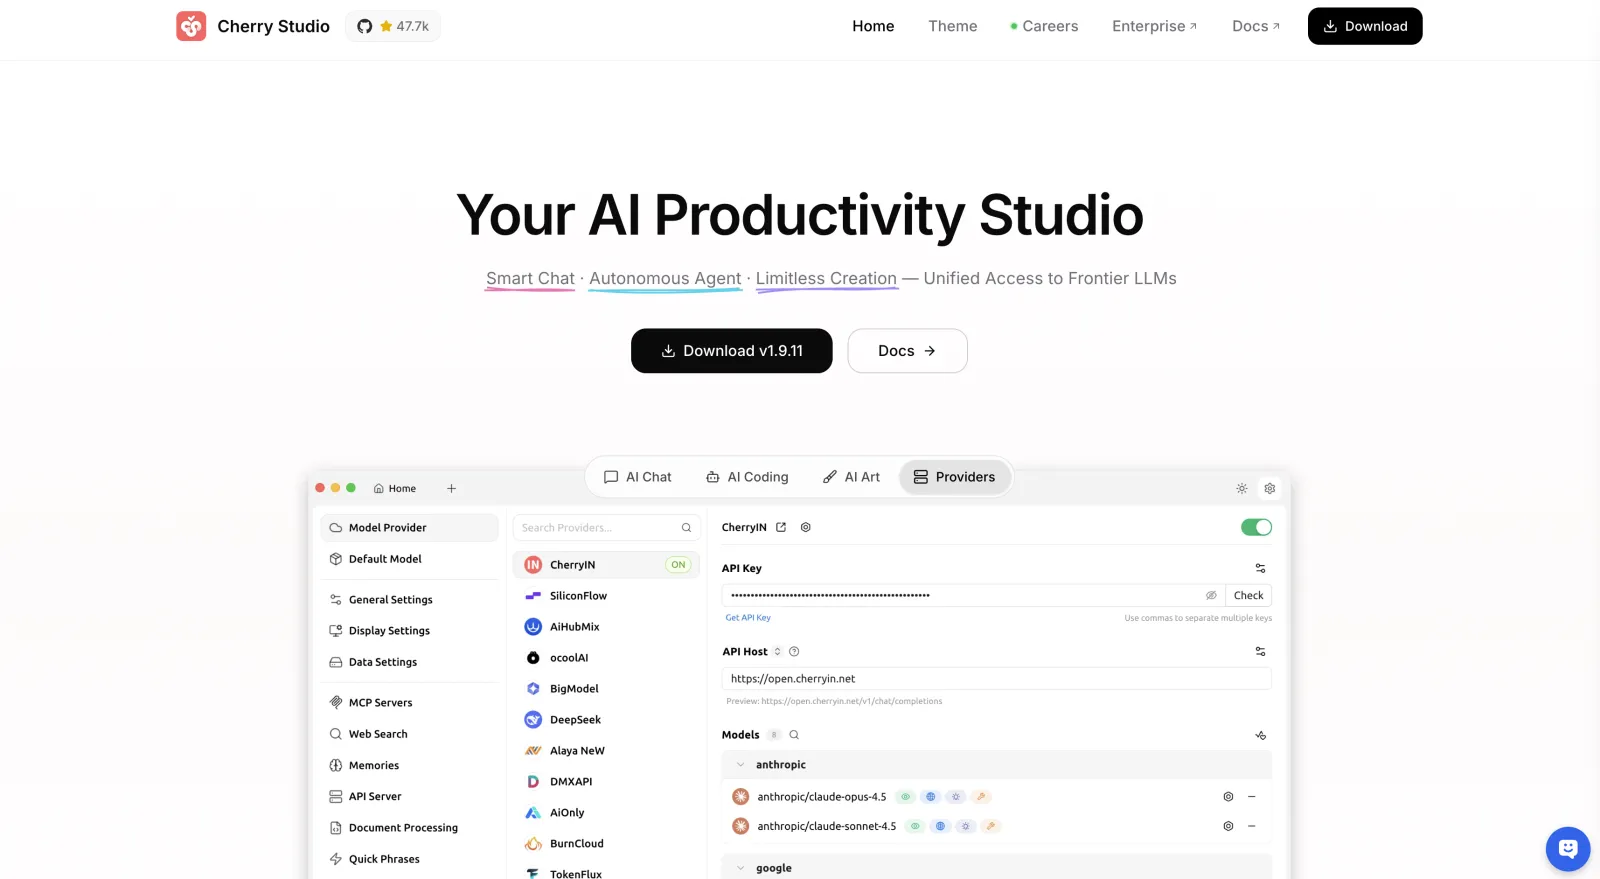Image resolution: width=1600 pixels, height=879 pixels.
Task: Click the Autonomous Agent underlined text
Action: pyautogui.click(x=665, y=279)
